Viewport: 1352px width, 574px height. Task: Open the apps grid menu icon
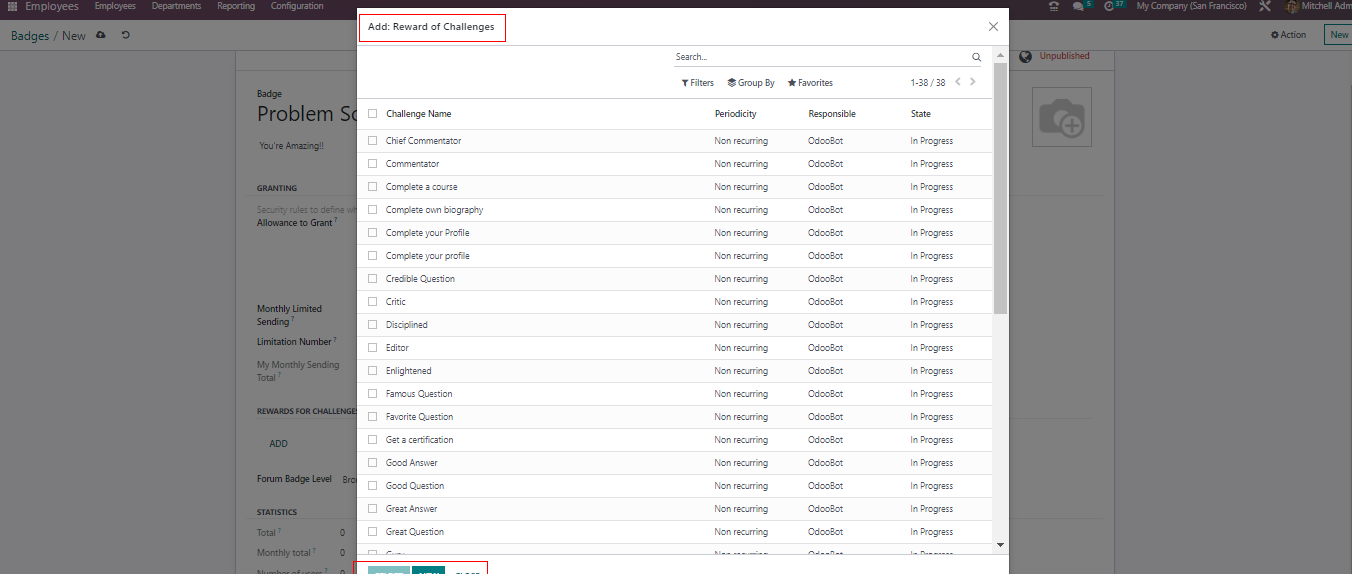[x=12, y=7]
